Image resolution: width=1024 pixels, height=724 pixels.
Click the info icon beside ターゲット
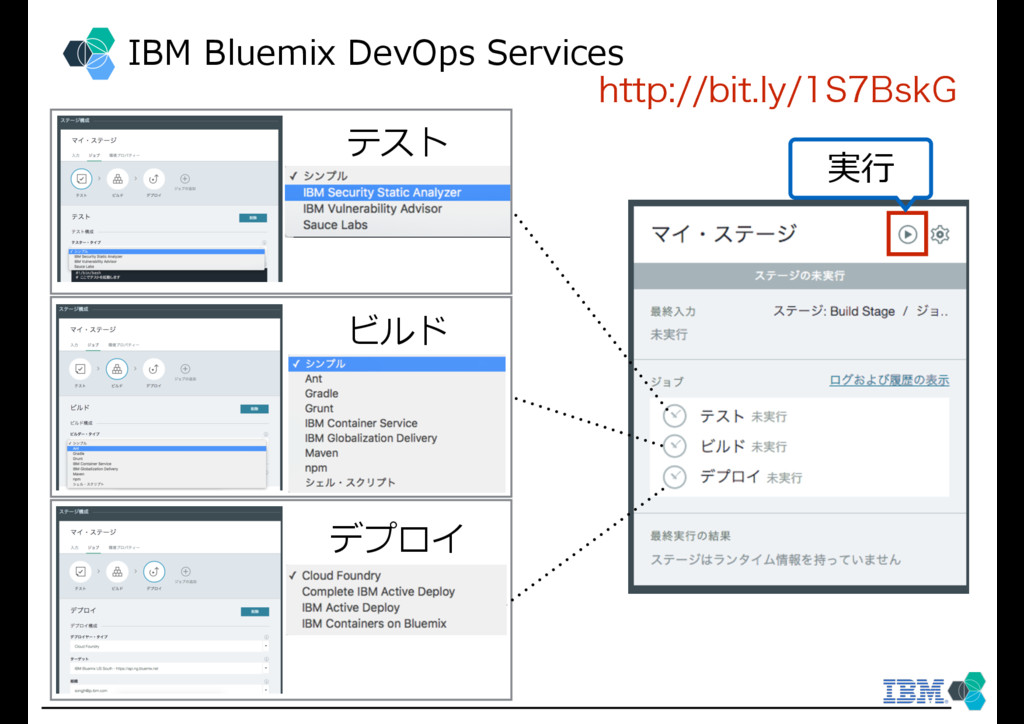266,659
